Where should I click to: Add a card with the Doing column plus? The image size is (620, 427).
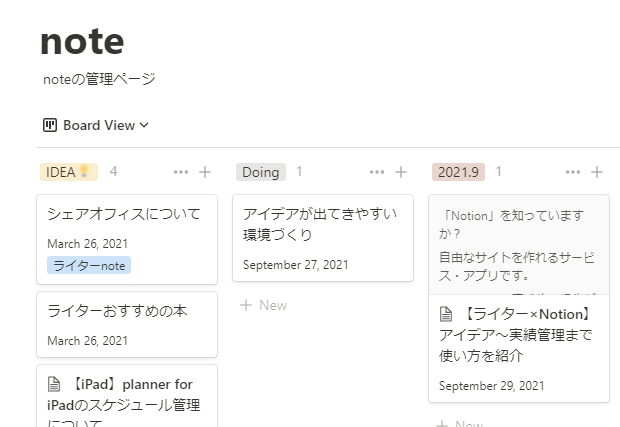(401, 172)
